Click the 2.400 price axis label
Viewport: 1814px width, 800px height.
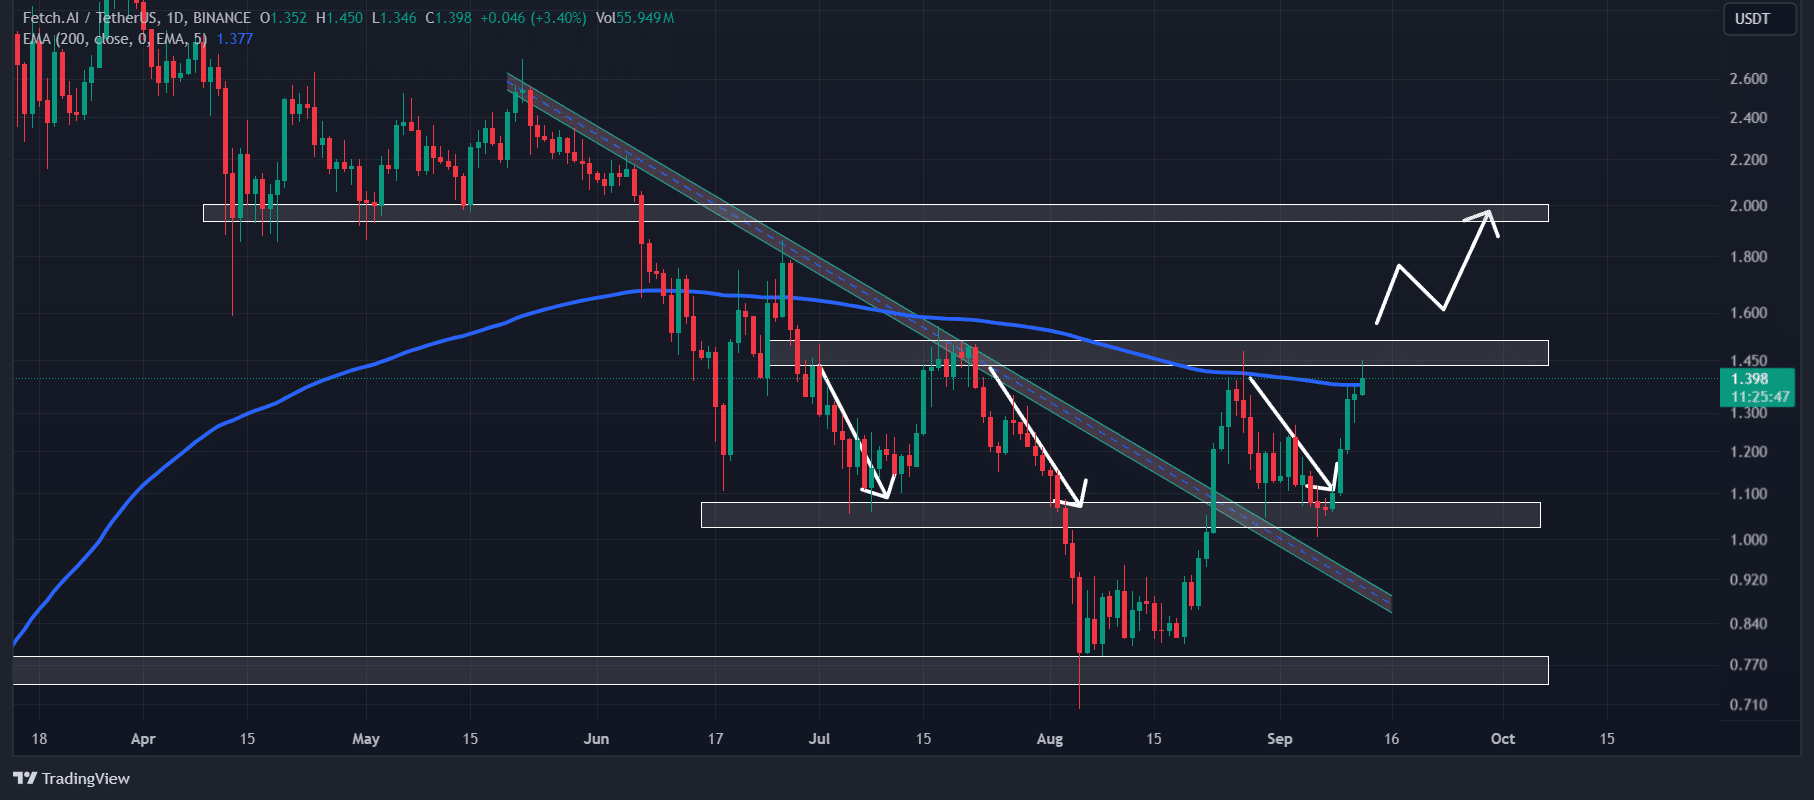[x=1748, y=118]
